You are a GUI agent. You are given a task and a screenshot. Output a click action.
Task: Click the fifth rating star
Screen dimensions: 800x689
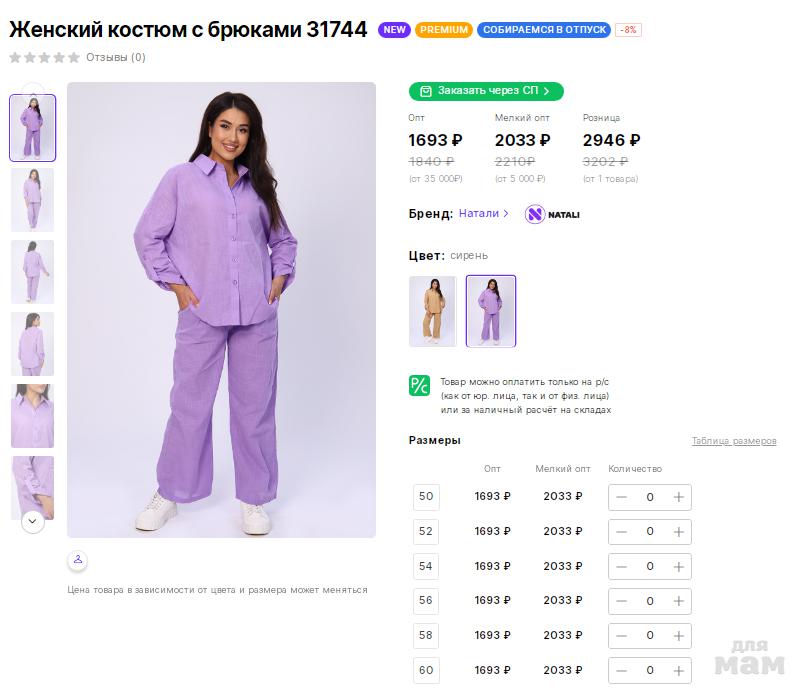tap(73, 58)
